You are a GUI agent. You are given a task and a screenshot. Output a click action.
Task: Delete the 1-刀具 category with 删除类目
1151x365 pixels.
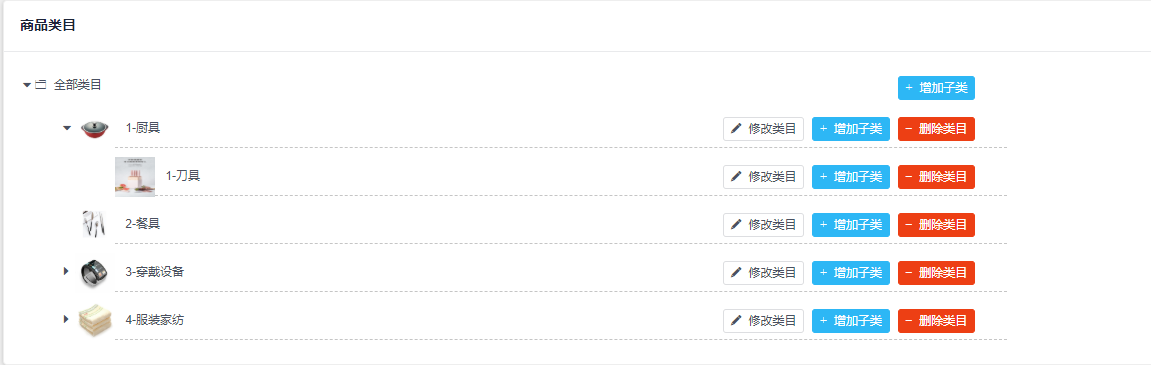tap(936, 177)
